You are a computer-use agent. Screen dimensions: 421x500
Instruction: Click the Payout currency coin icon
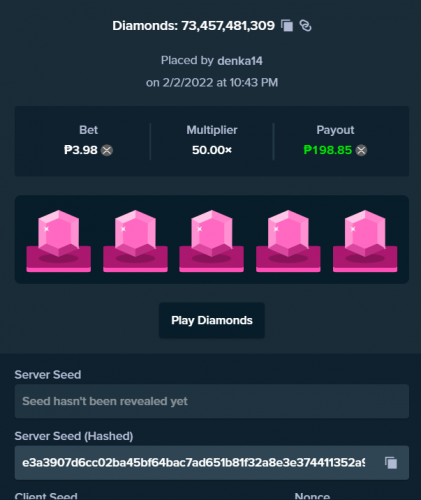(361, 150)
